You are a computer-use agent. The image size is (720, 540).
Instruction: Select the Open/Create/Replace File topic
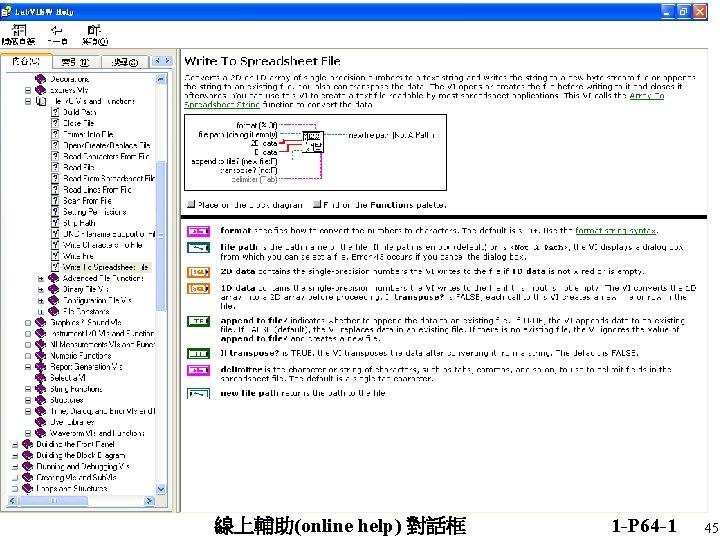click(107, 145)
